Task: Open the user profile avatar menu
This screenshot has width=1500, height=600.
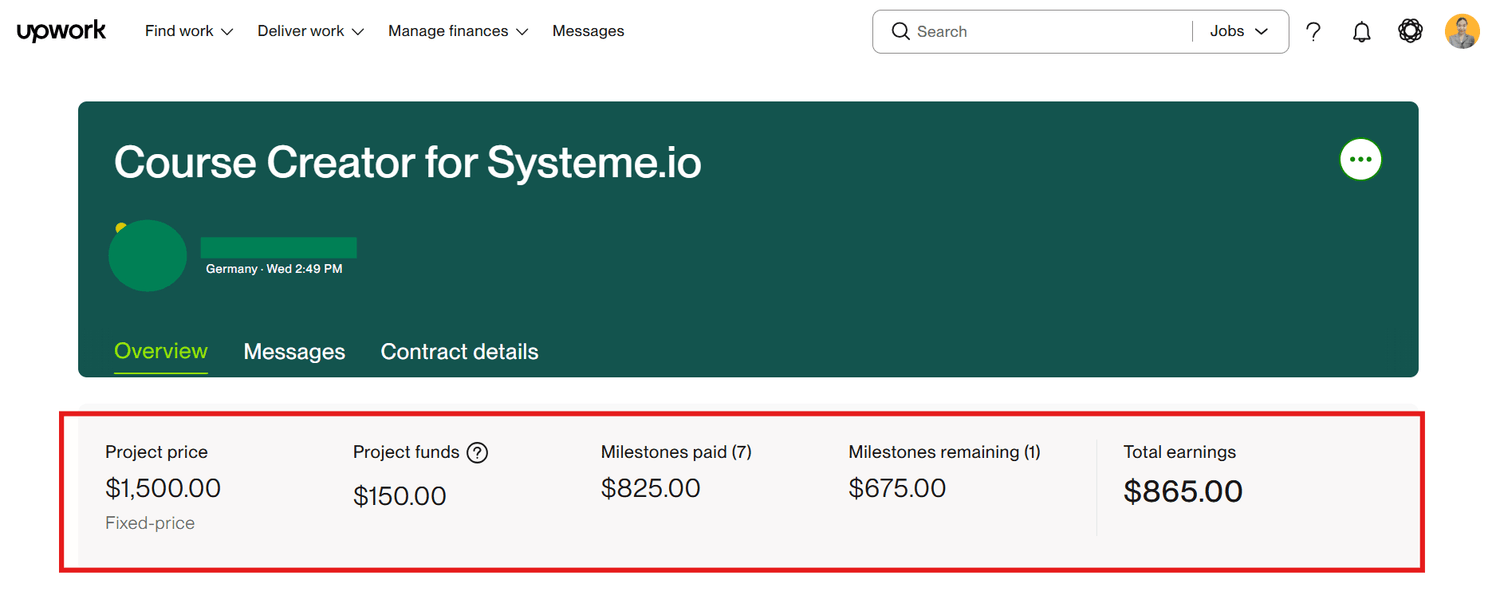Action: [x=1462, y=32]
